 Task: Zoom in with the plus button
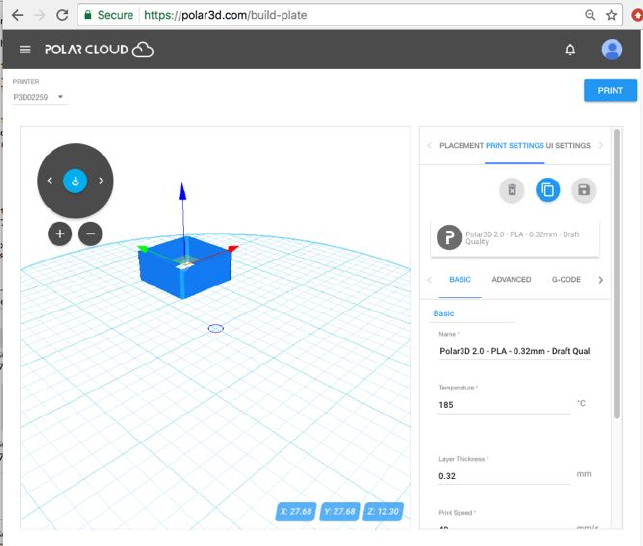click(x=60, y=233)
